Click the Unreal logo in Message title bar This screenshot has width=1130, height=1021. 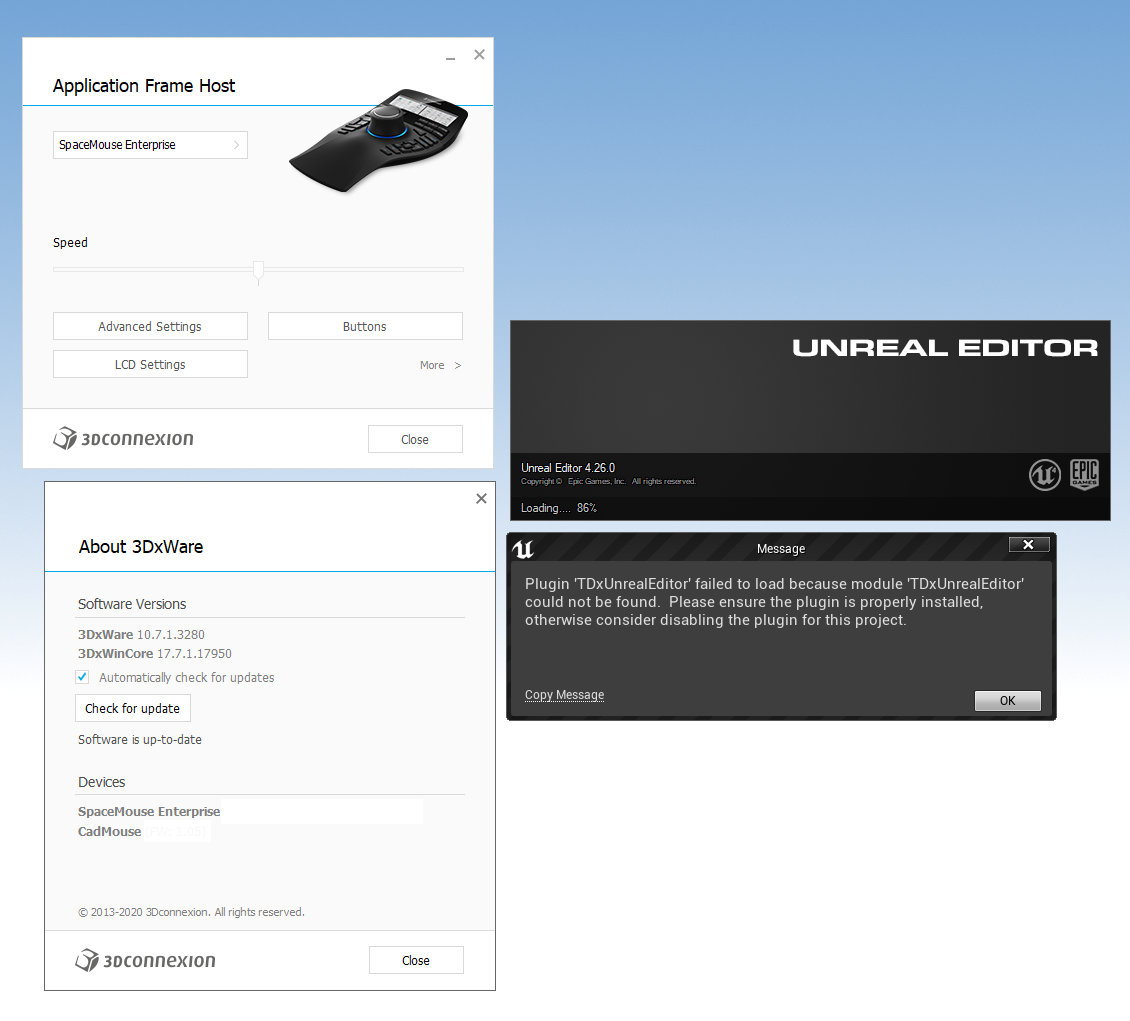(x=523, y=549)
